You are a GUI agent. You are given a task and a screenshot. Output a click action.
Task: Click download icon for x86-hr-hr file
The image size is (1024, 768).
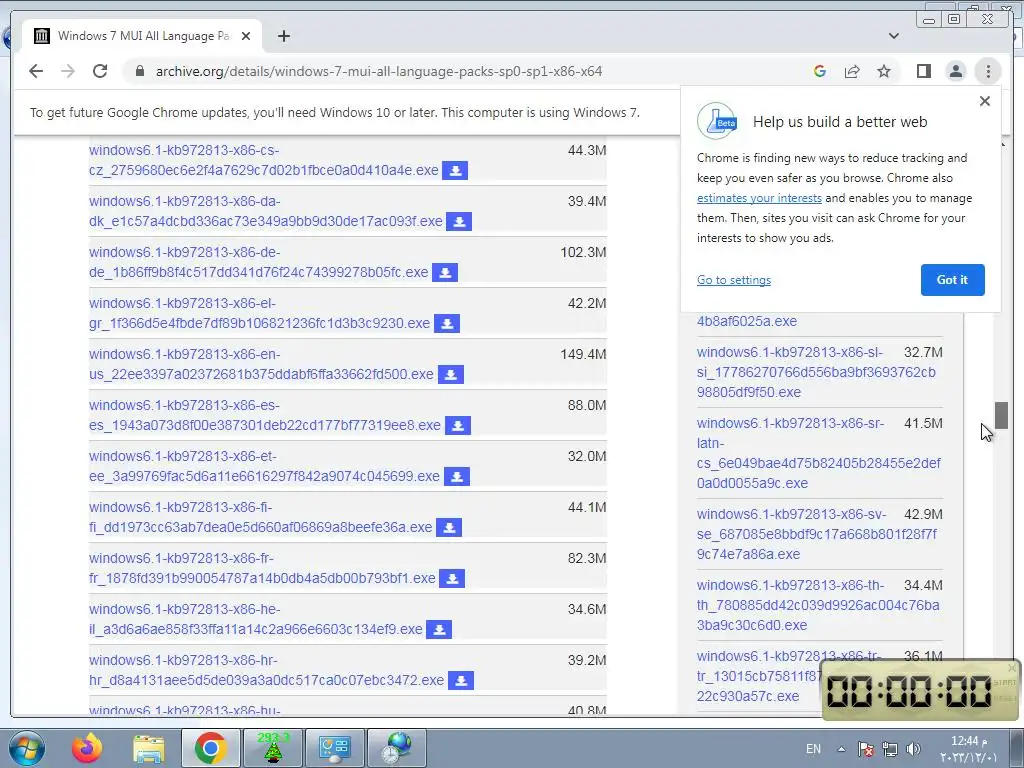(x=460, y=680)
